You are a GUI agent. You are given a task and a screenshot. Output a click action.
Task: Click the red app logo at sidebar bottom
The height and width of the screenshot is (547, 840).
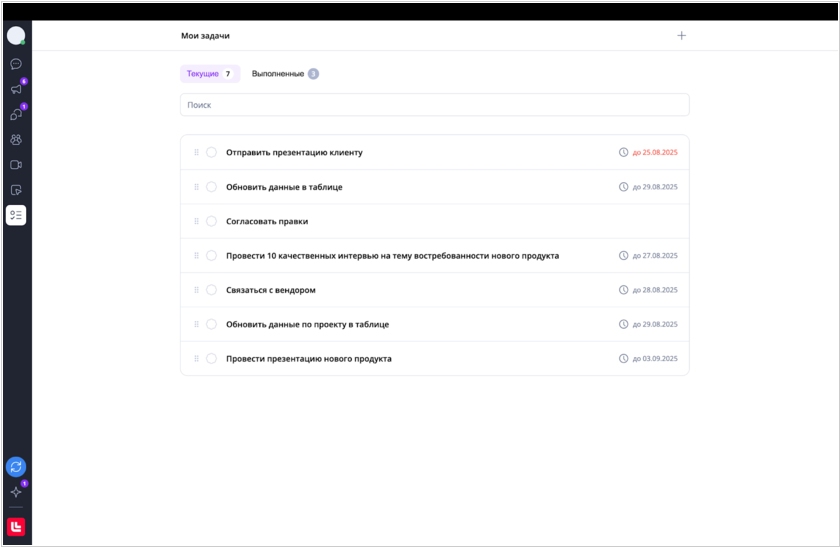pos(16,526)
